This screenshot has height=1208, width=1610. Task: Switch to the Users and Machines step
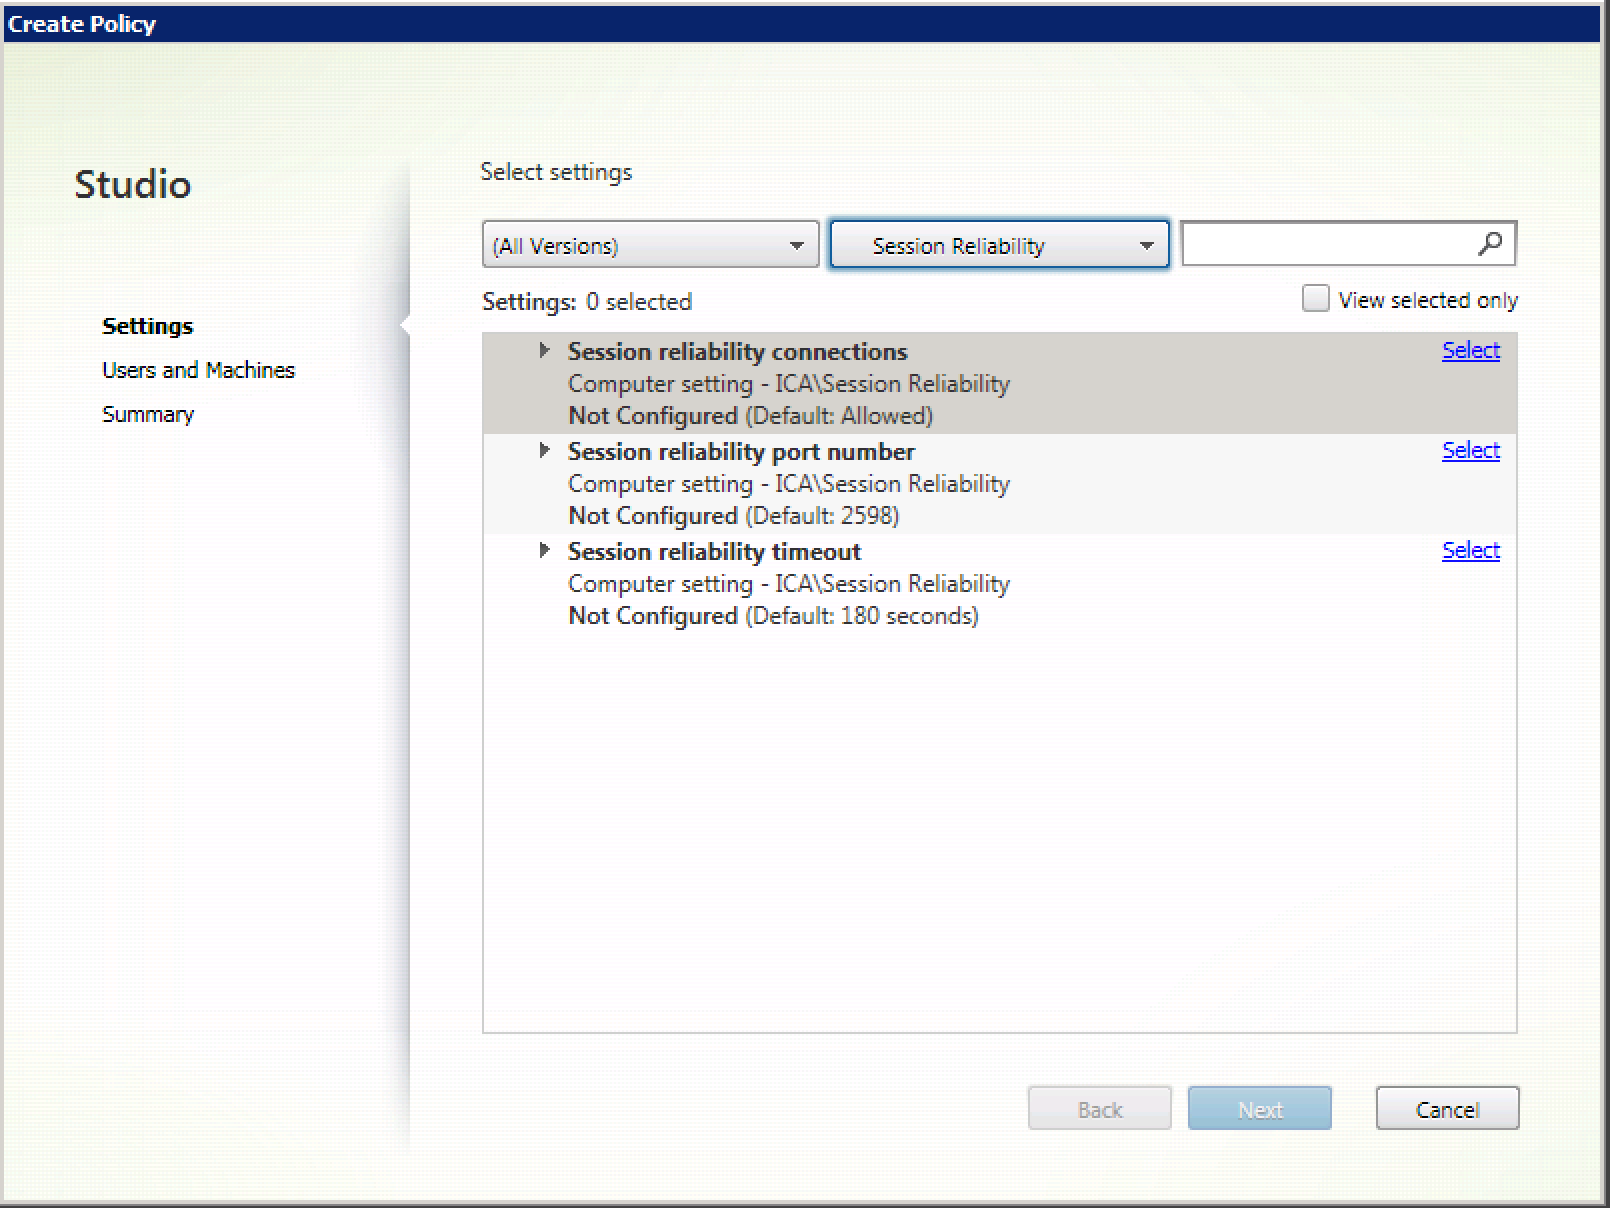click(x=198, y=369)
